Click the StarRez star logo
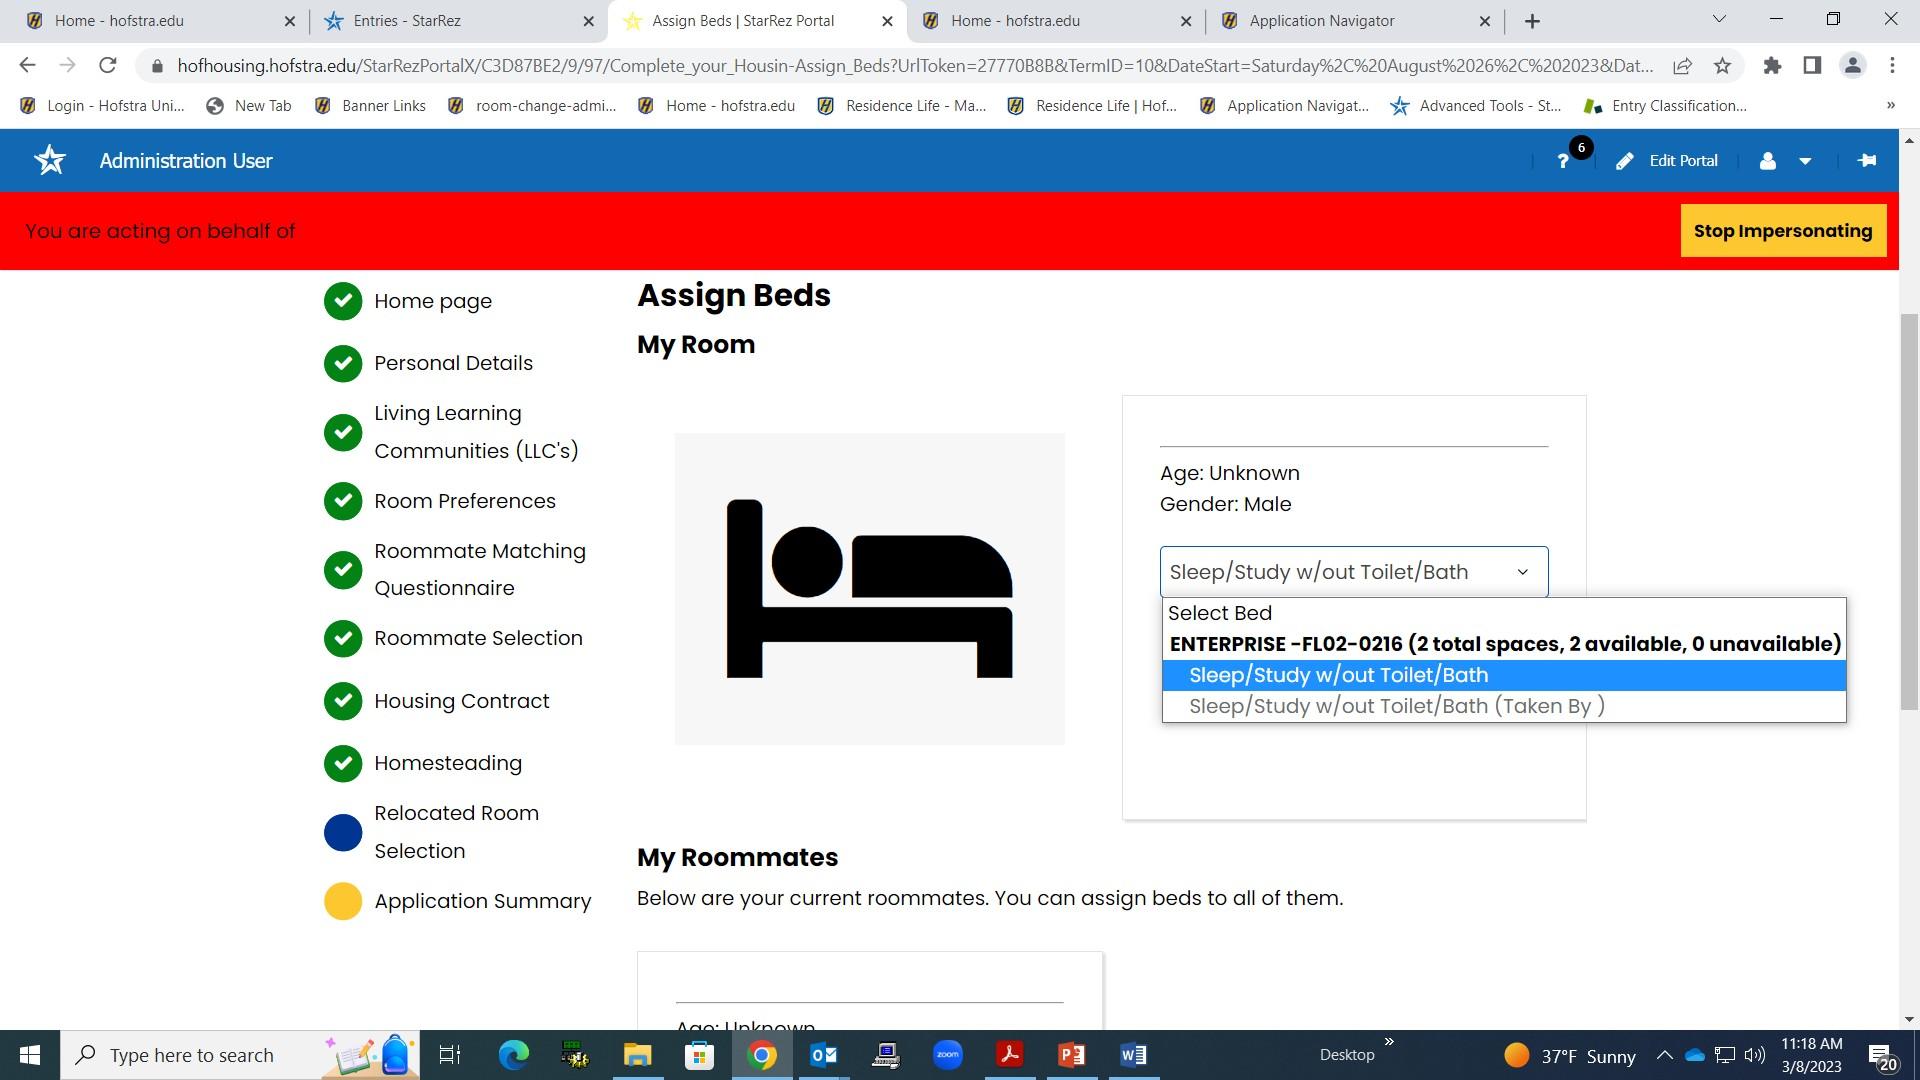The width and height of the screenshot is (1920, 1080). point(50,160)
